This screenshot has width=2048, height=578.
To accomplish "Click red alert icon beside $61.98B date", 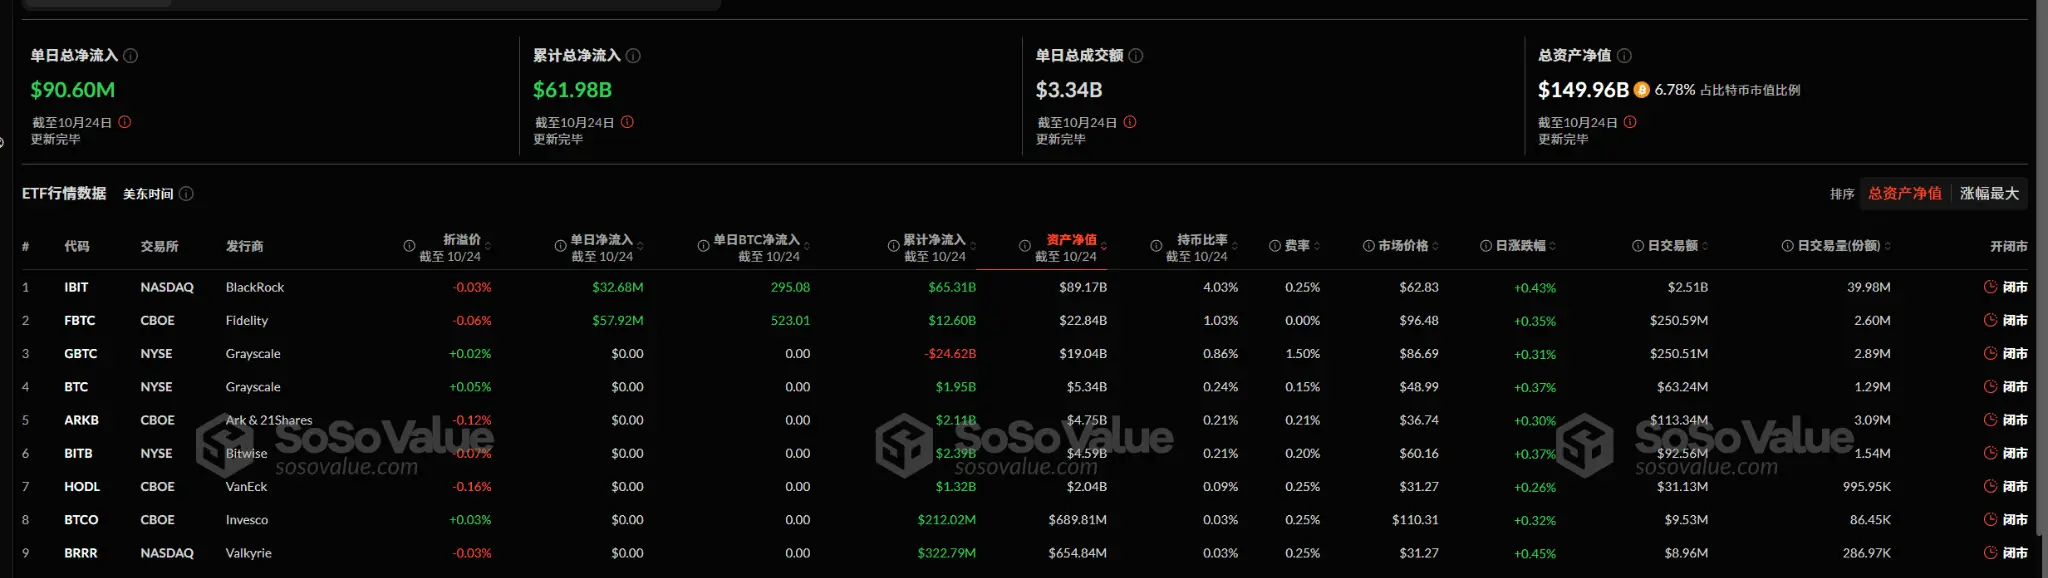I will (x=627, y=122).
